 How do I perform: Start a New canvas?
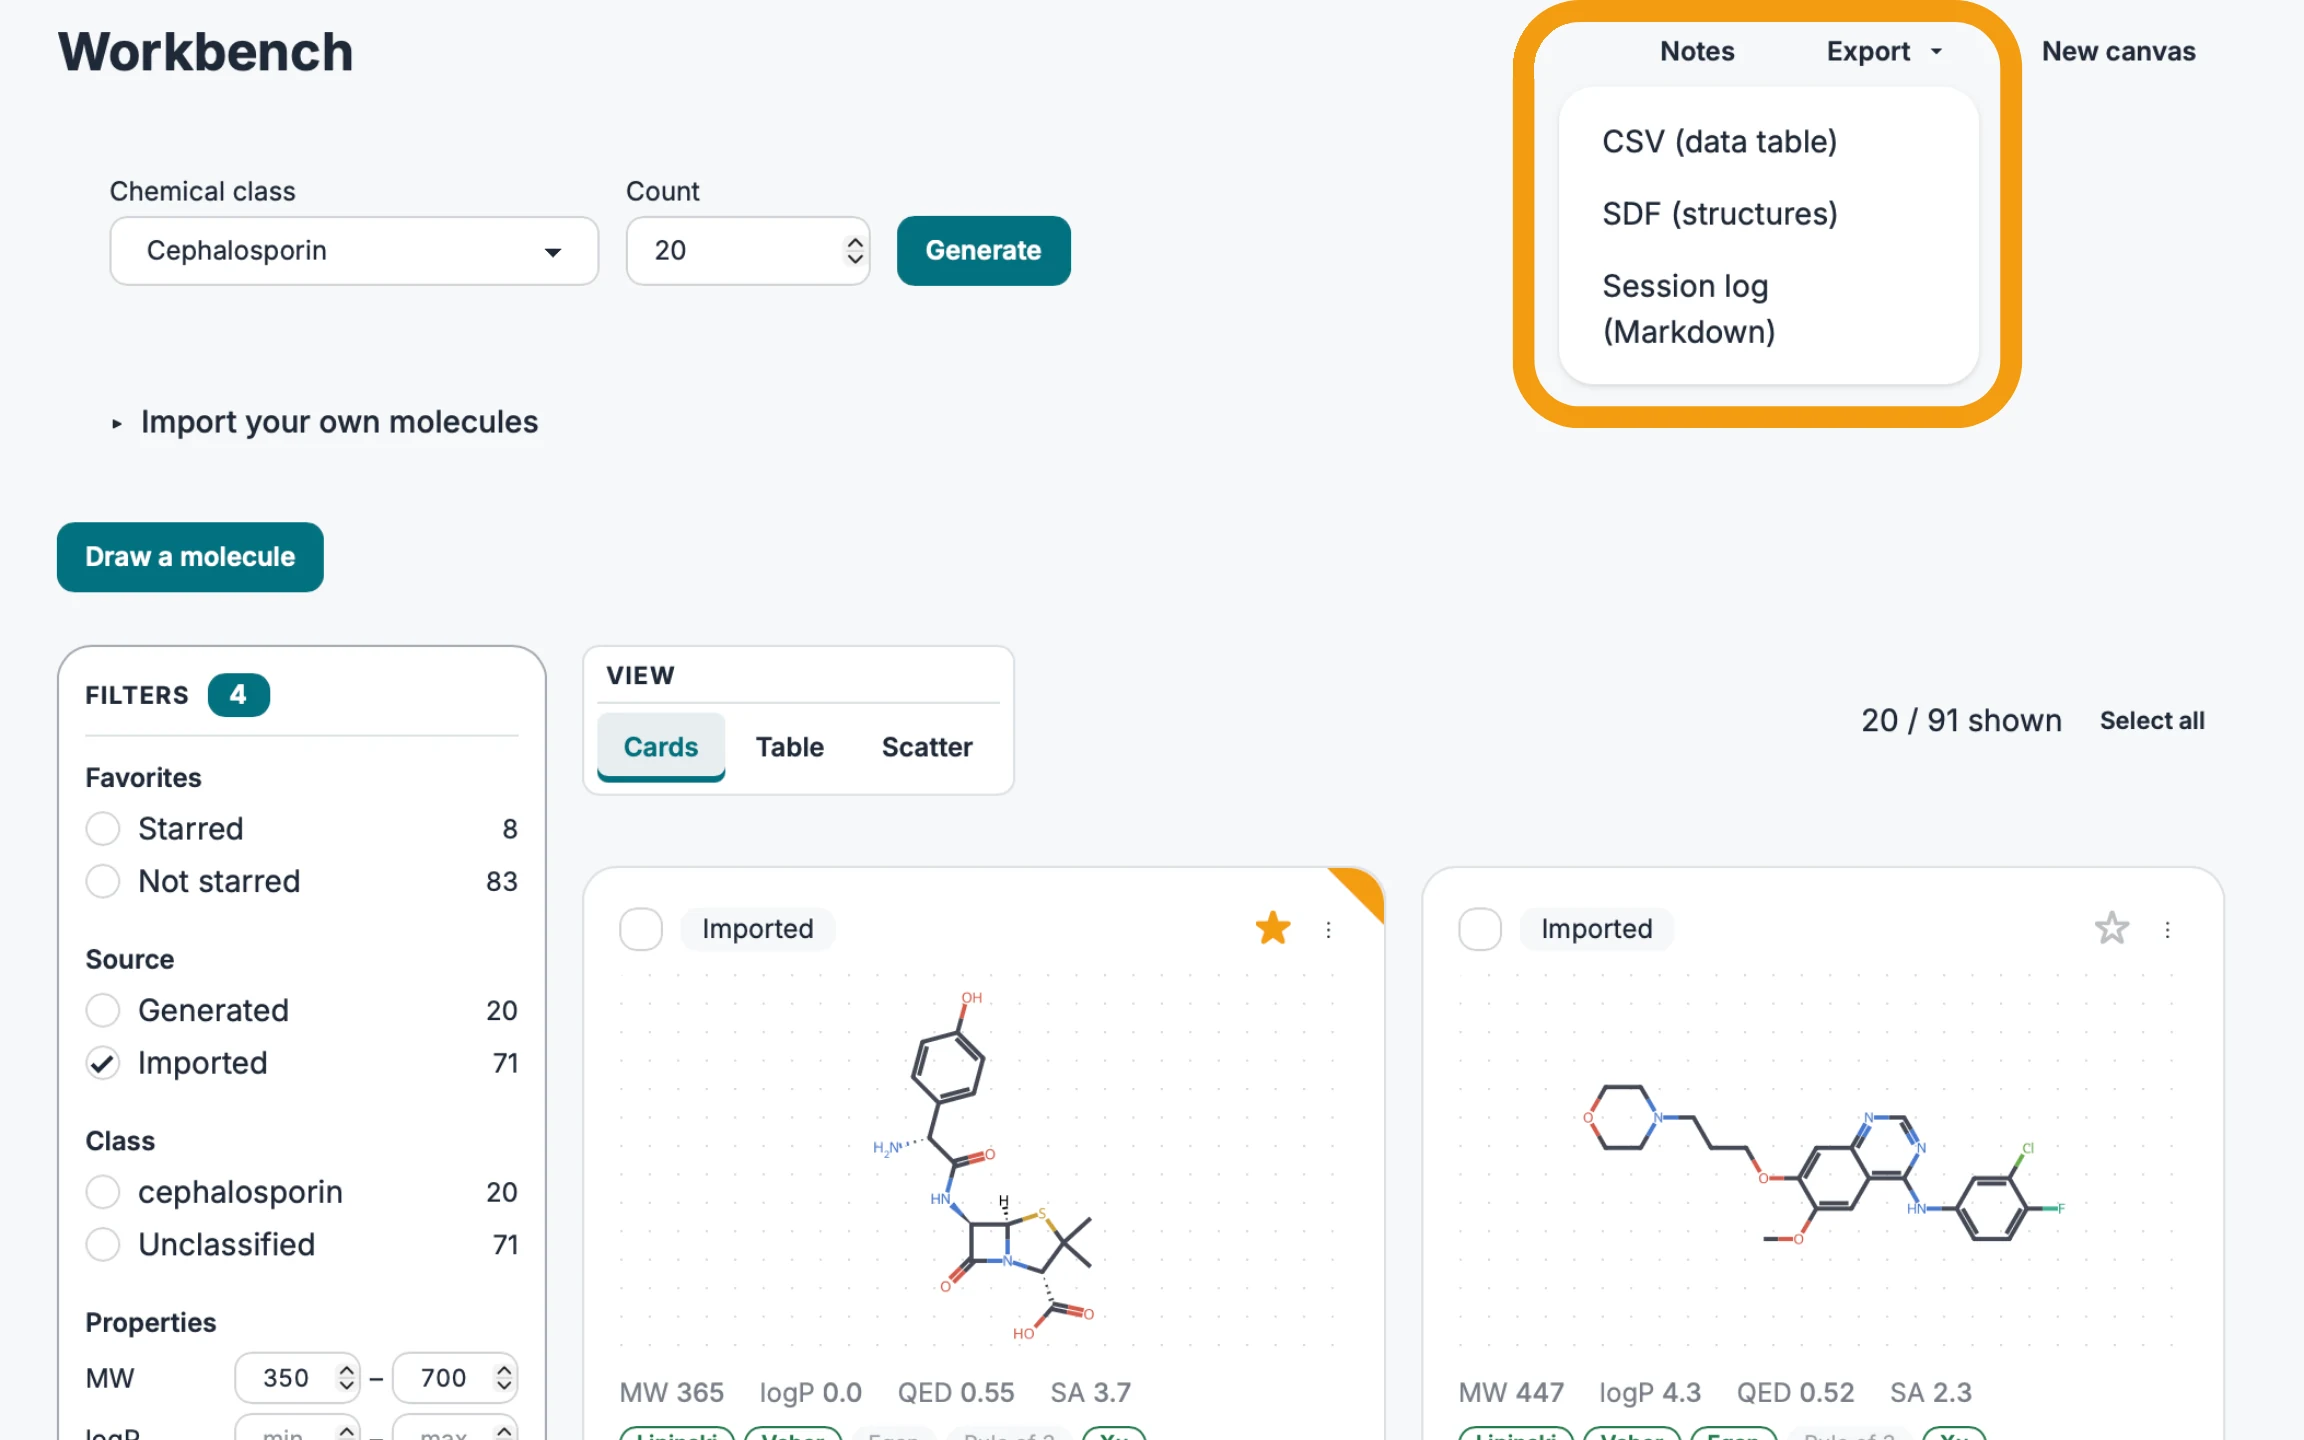pyautogui.click(x=2118, y=51)
